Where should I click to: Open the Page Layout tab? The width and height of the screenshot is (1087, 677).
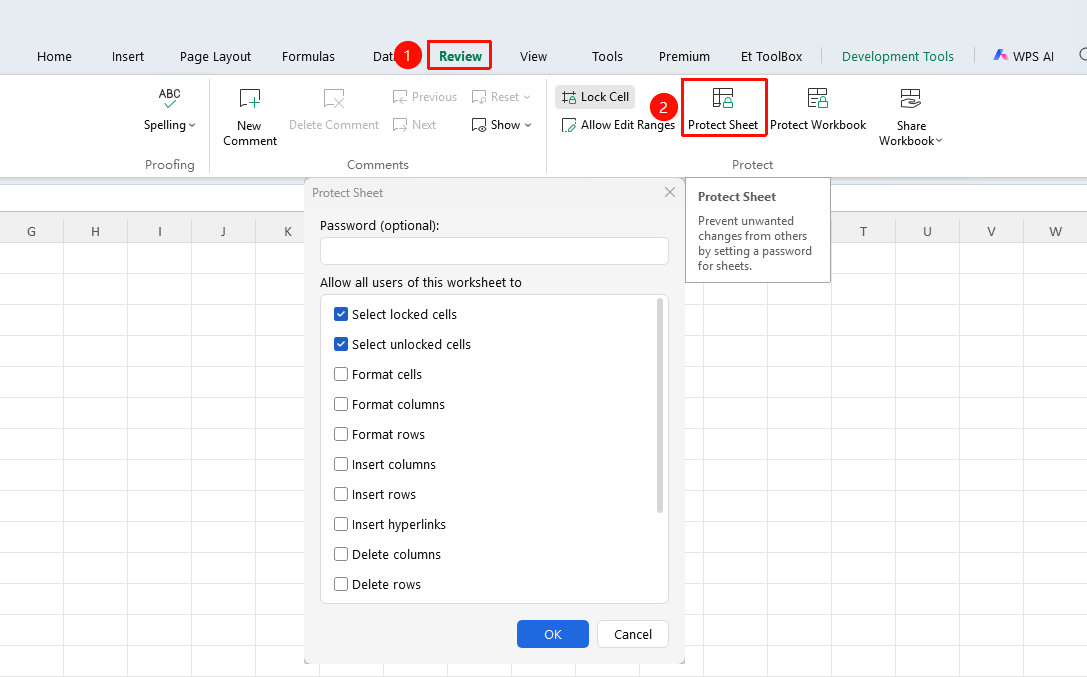[x=216, y=56]
